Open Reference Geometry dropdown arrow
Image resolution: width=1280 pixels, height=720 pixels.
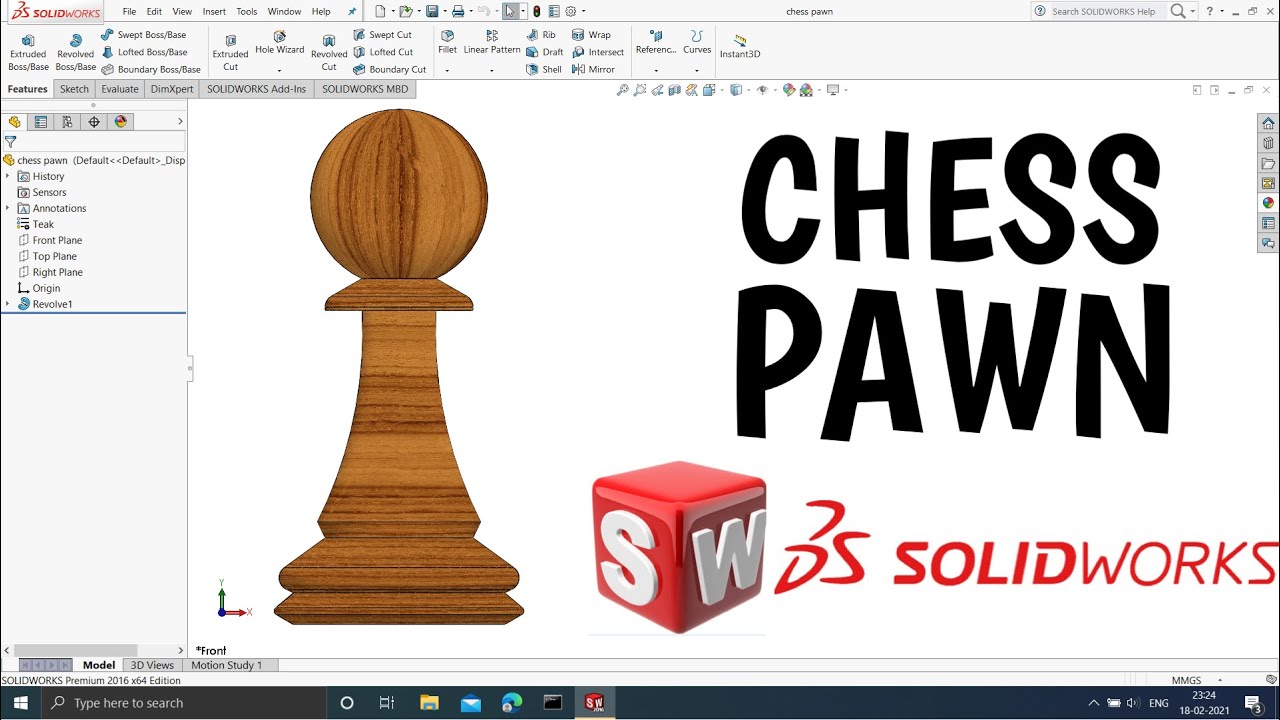coord(656,71)
